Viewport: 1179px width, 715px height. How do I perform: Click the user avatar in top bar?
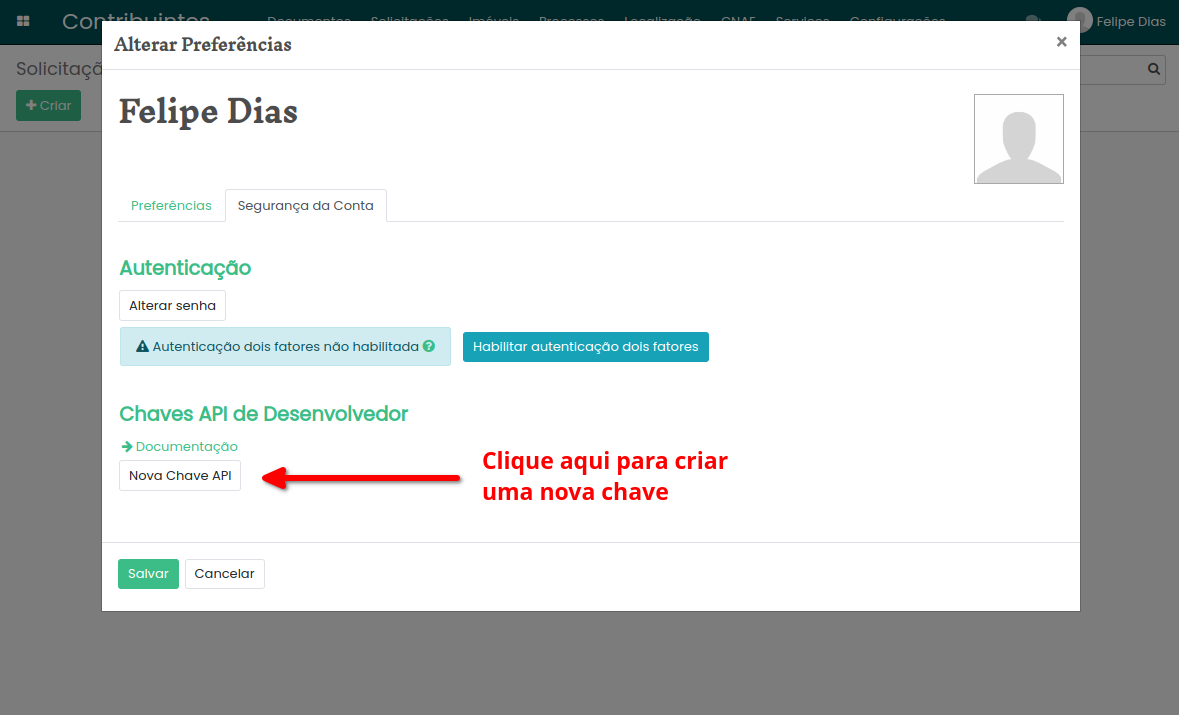pyautogui.click(x=1079, y=20)
